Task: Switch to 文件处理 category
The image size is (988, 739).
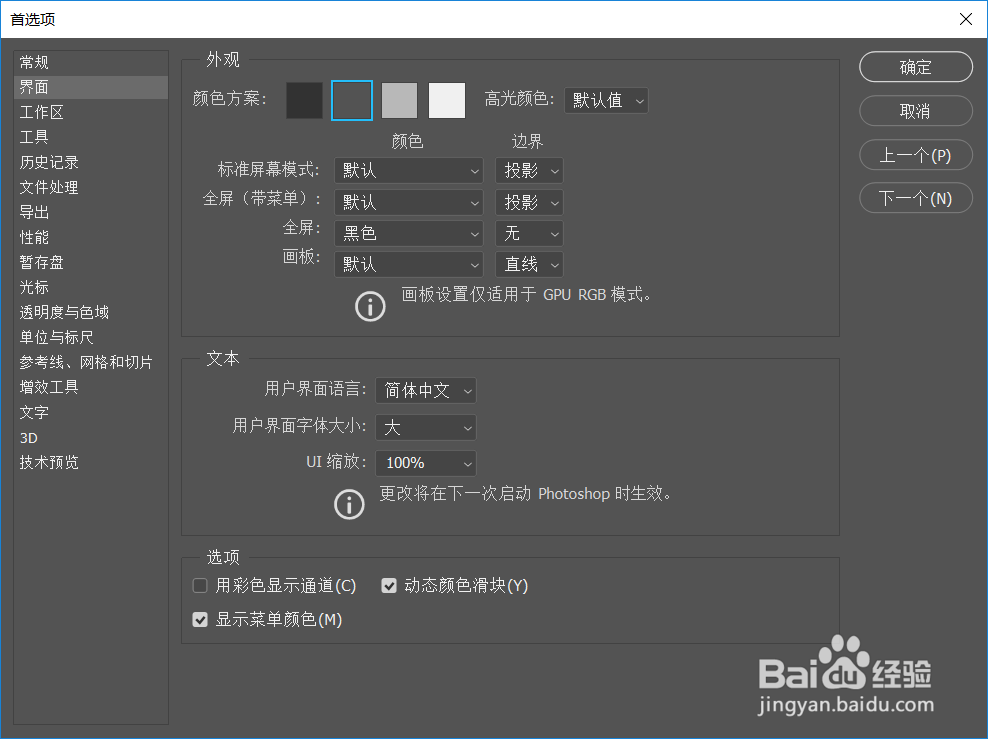Action: click(x=91, y=187)
